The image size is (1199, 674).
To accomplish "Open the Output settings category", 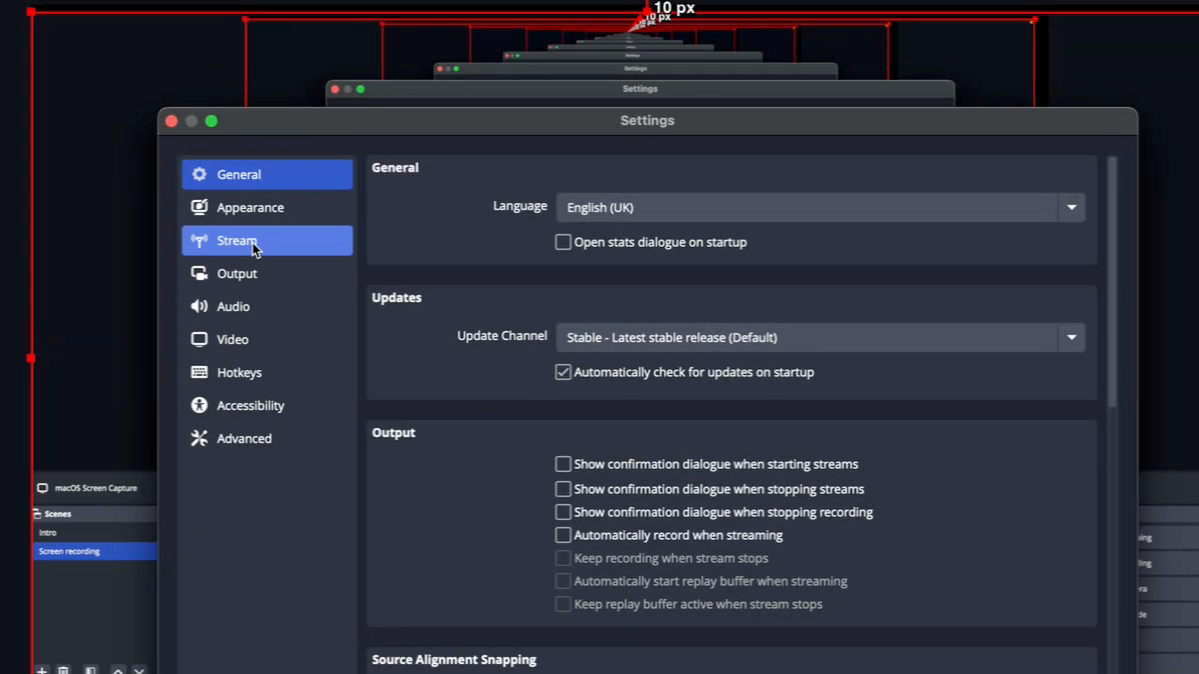I will tap(237, 274).
